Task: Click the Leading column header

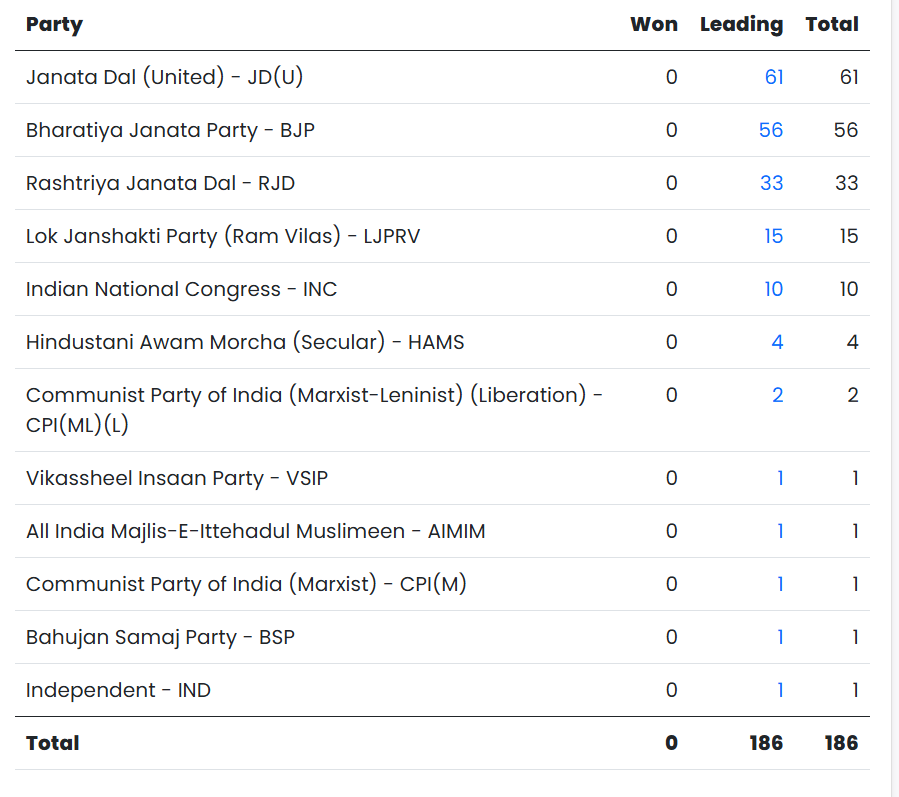Action: (741, 25)
